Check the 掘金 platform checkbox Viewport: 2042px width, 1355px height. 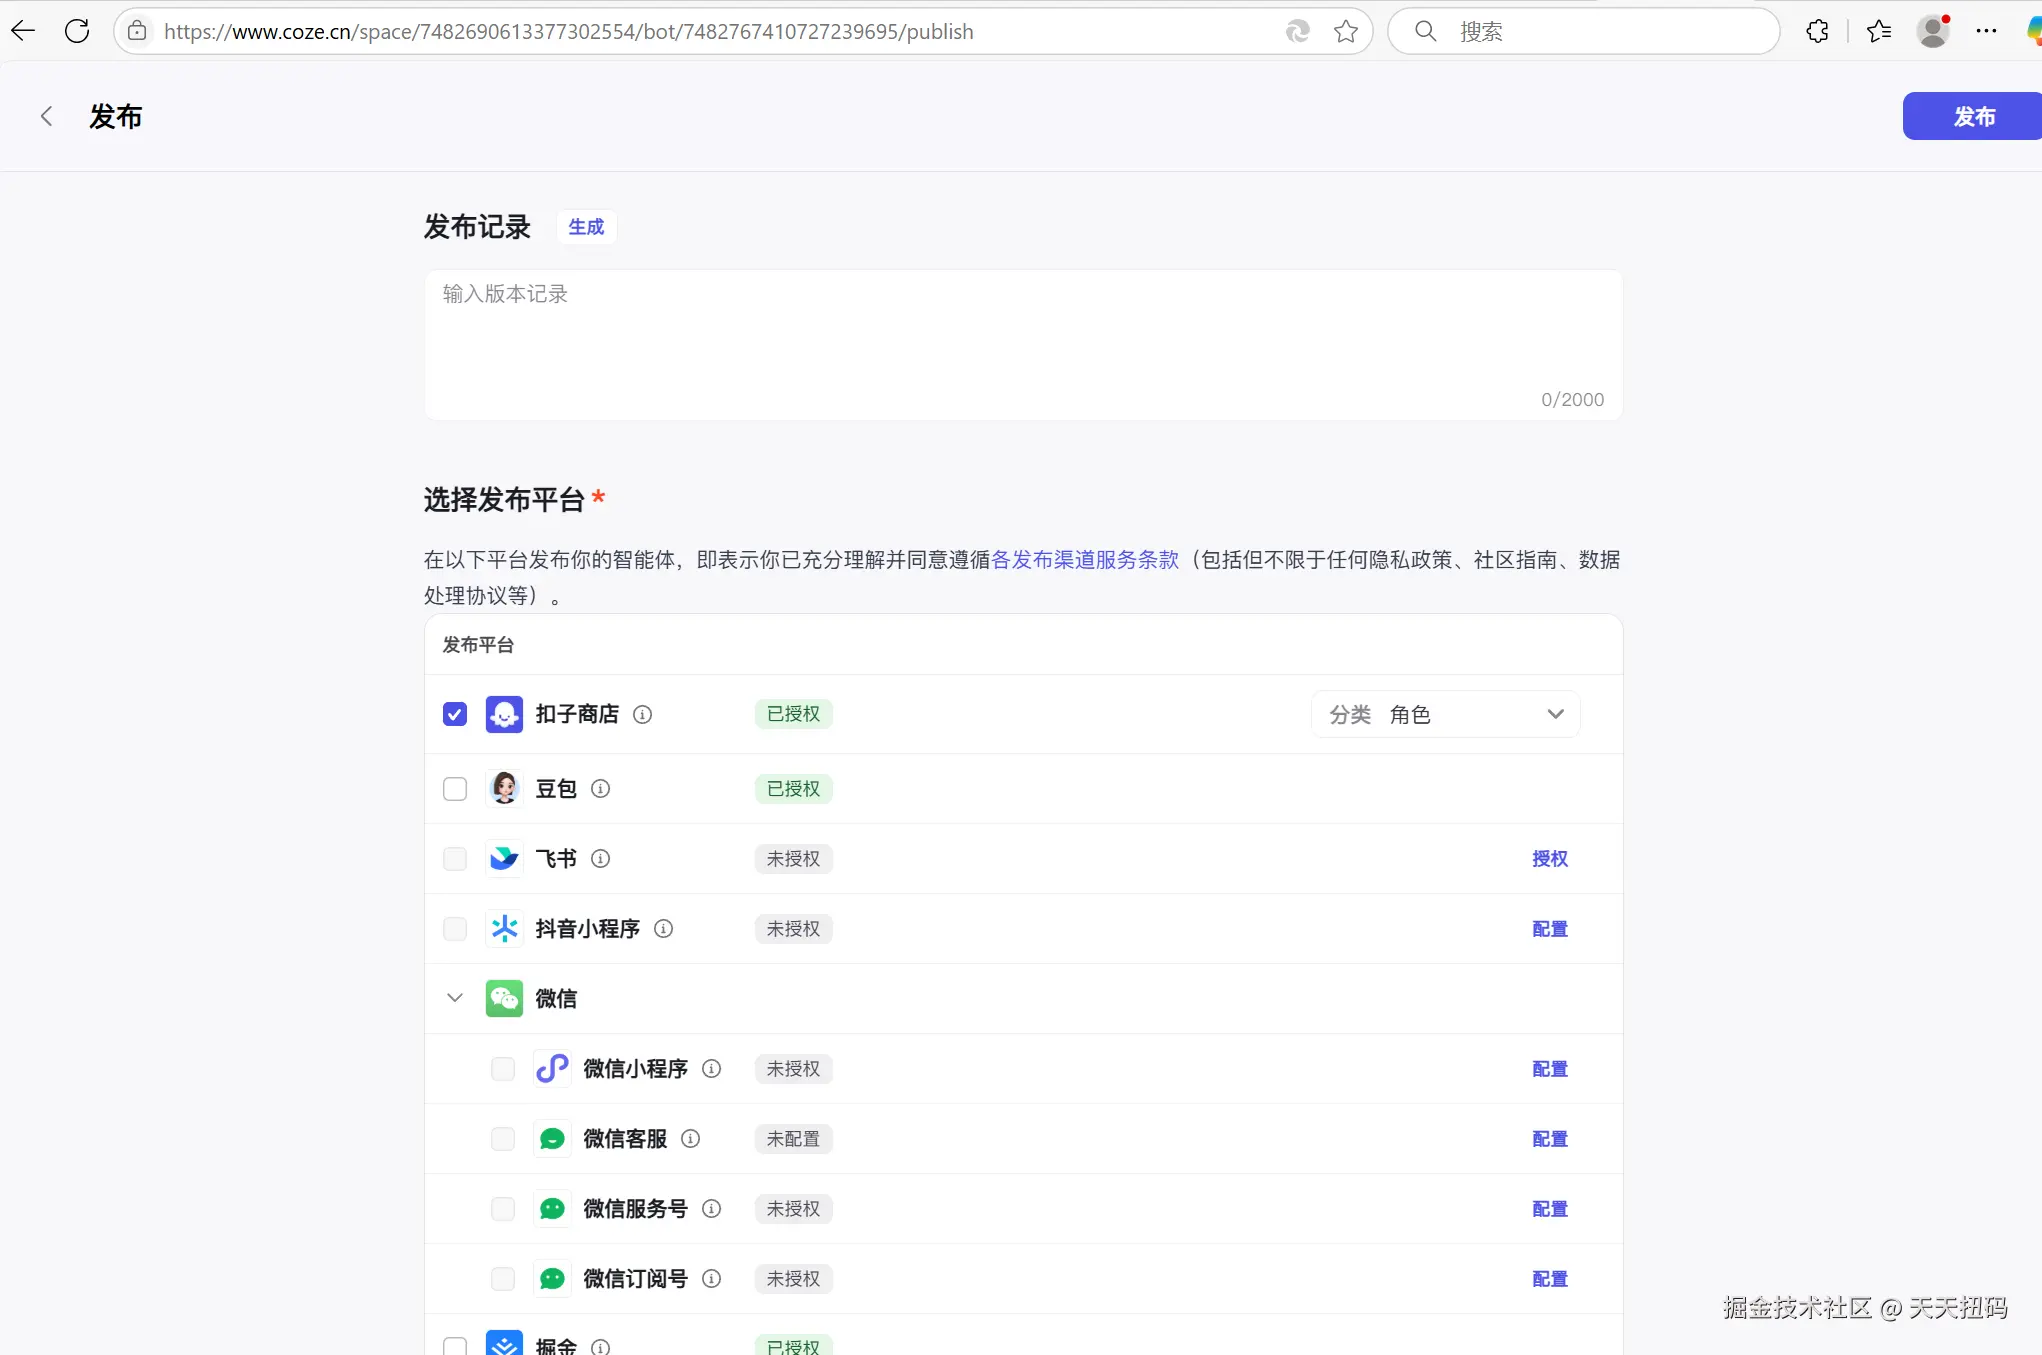click(x=455, y=1346)
